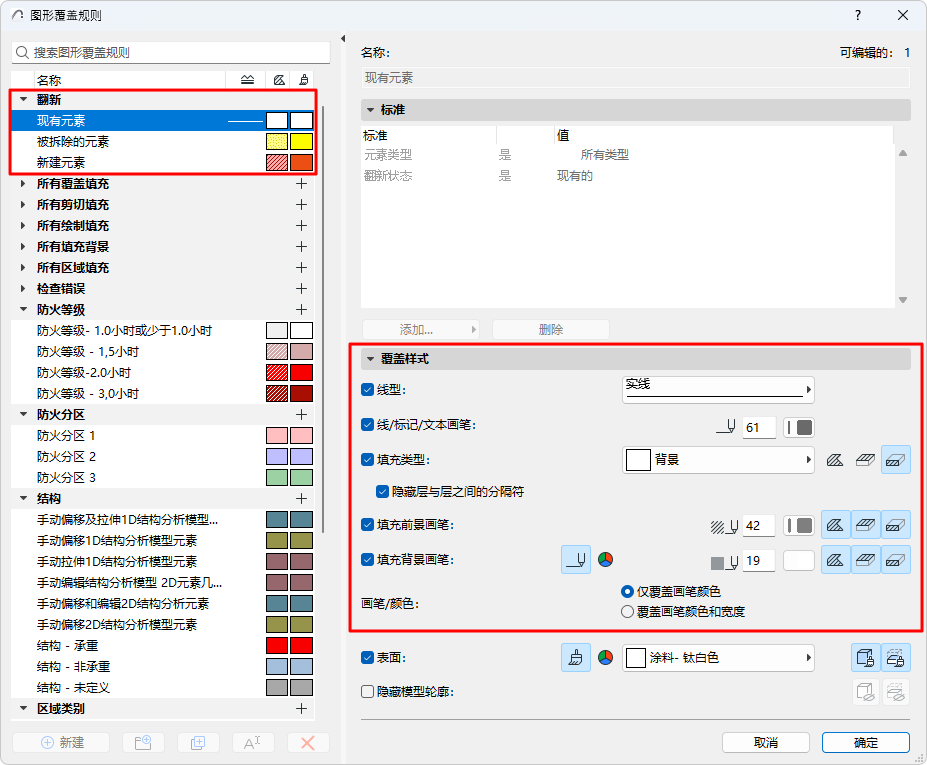Image resolution: width=927 pixels, height=765 pixels.
Task: Click the color swatch beside pen 61
Action: click(799, 427)
